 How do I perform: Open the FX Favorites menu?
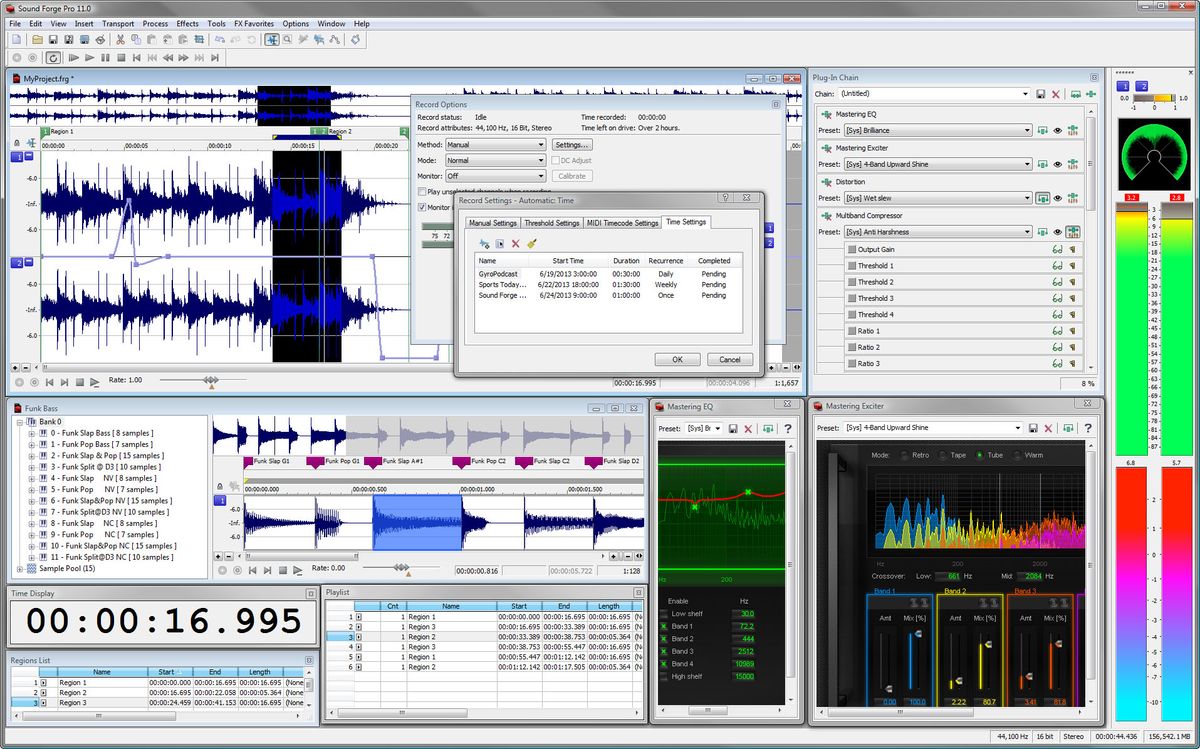coord(252,23)
